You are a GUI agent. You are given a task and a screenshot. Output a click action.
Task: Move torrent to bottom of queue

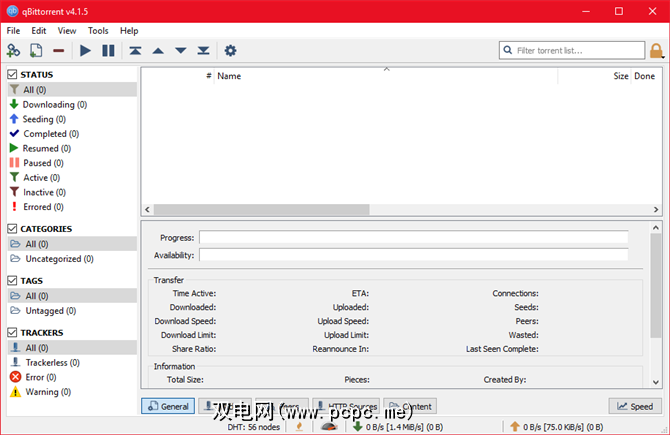pos(203,50)
